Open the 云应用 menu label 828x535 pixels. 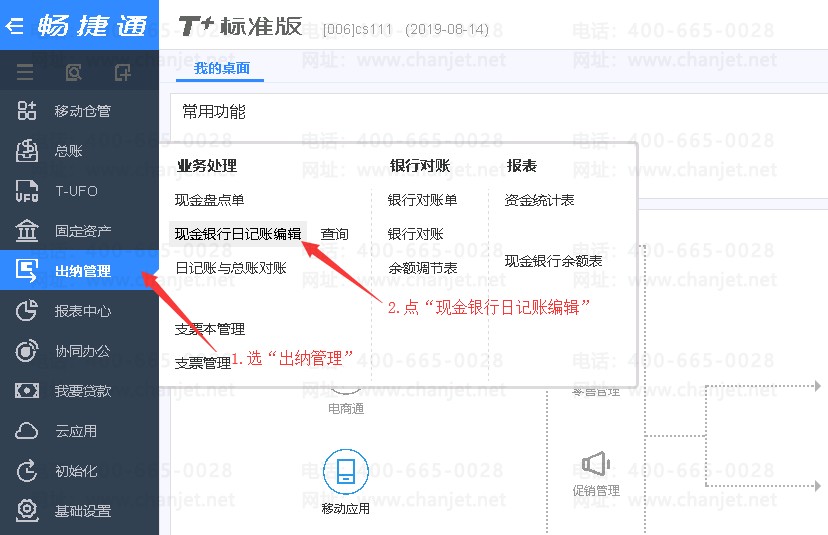tap(76, 431)
